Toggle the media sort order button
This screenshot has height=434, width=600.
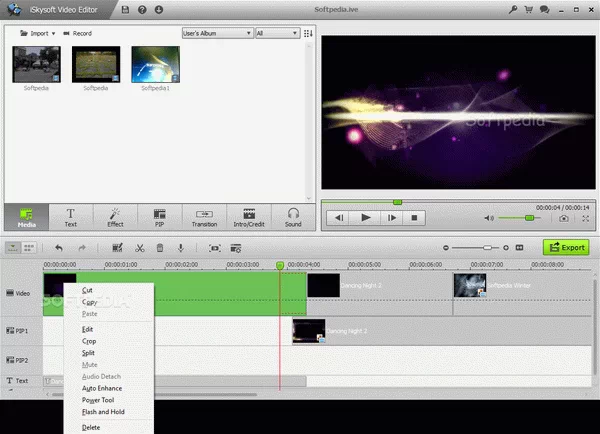[x=308, y=33]
